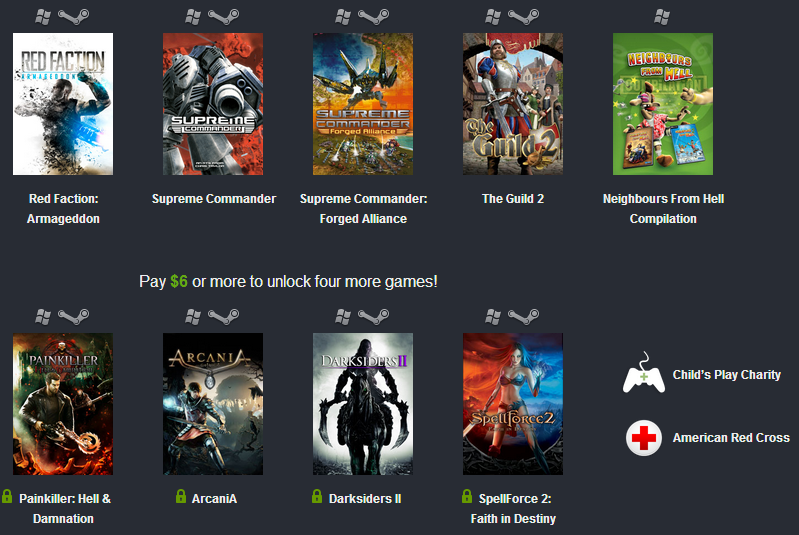Image resolution: width=799 pixels, height=535 pixels.
Task: Click the green $6 price text
Action: coord(179,281)
